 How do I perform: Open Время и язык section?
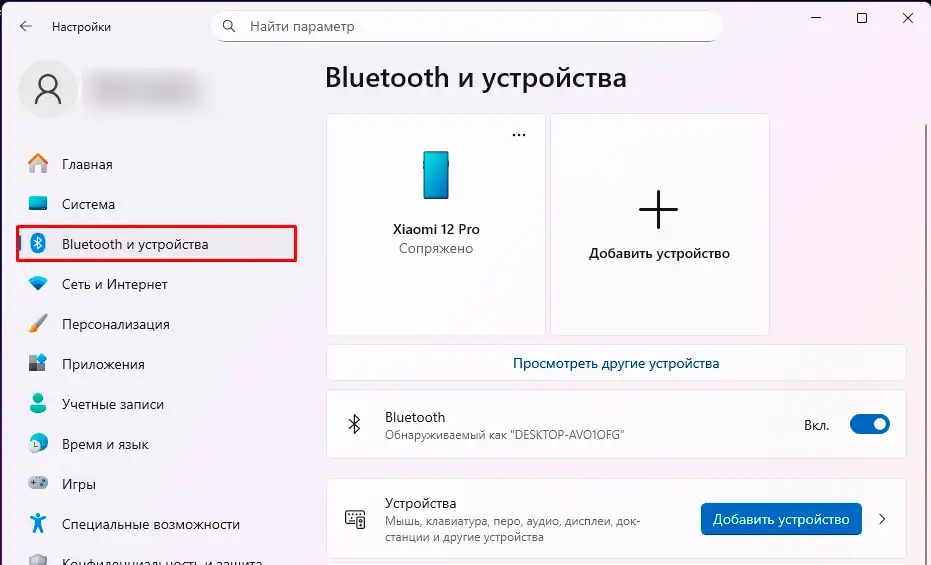click(x=157, y=443)
